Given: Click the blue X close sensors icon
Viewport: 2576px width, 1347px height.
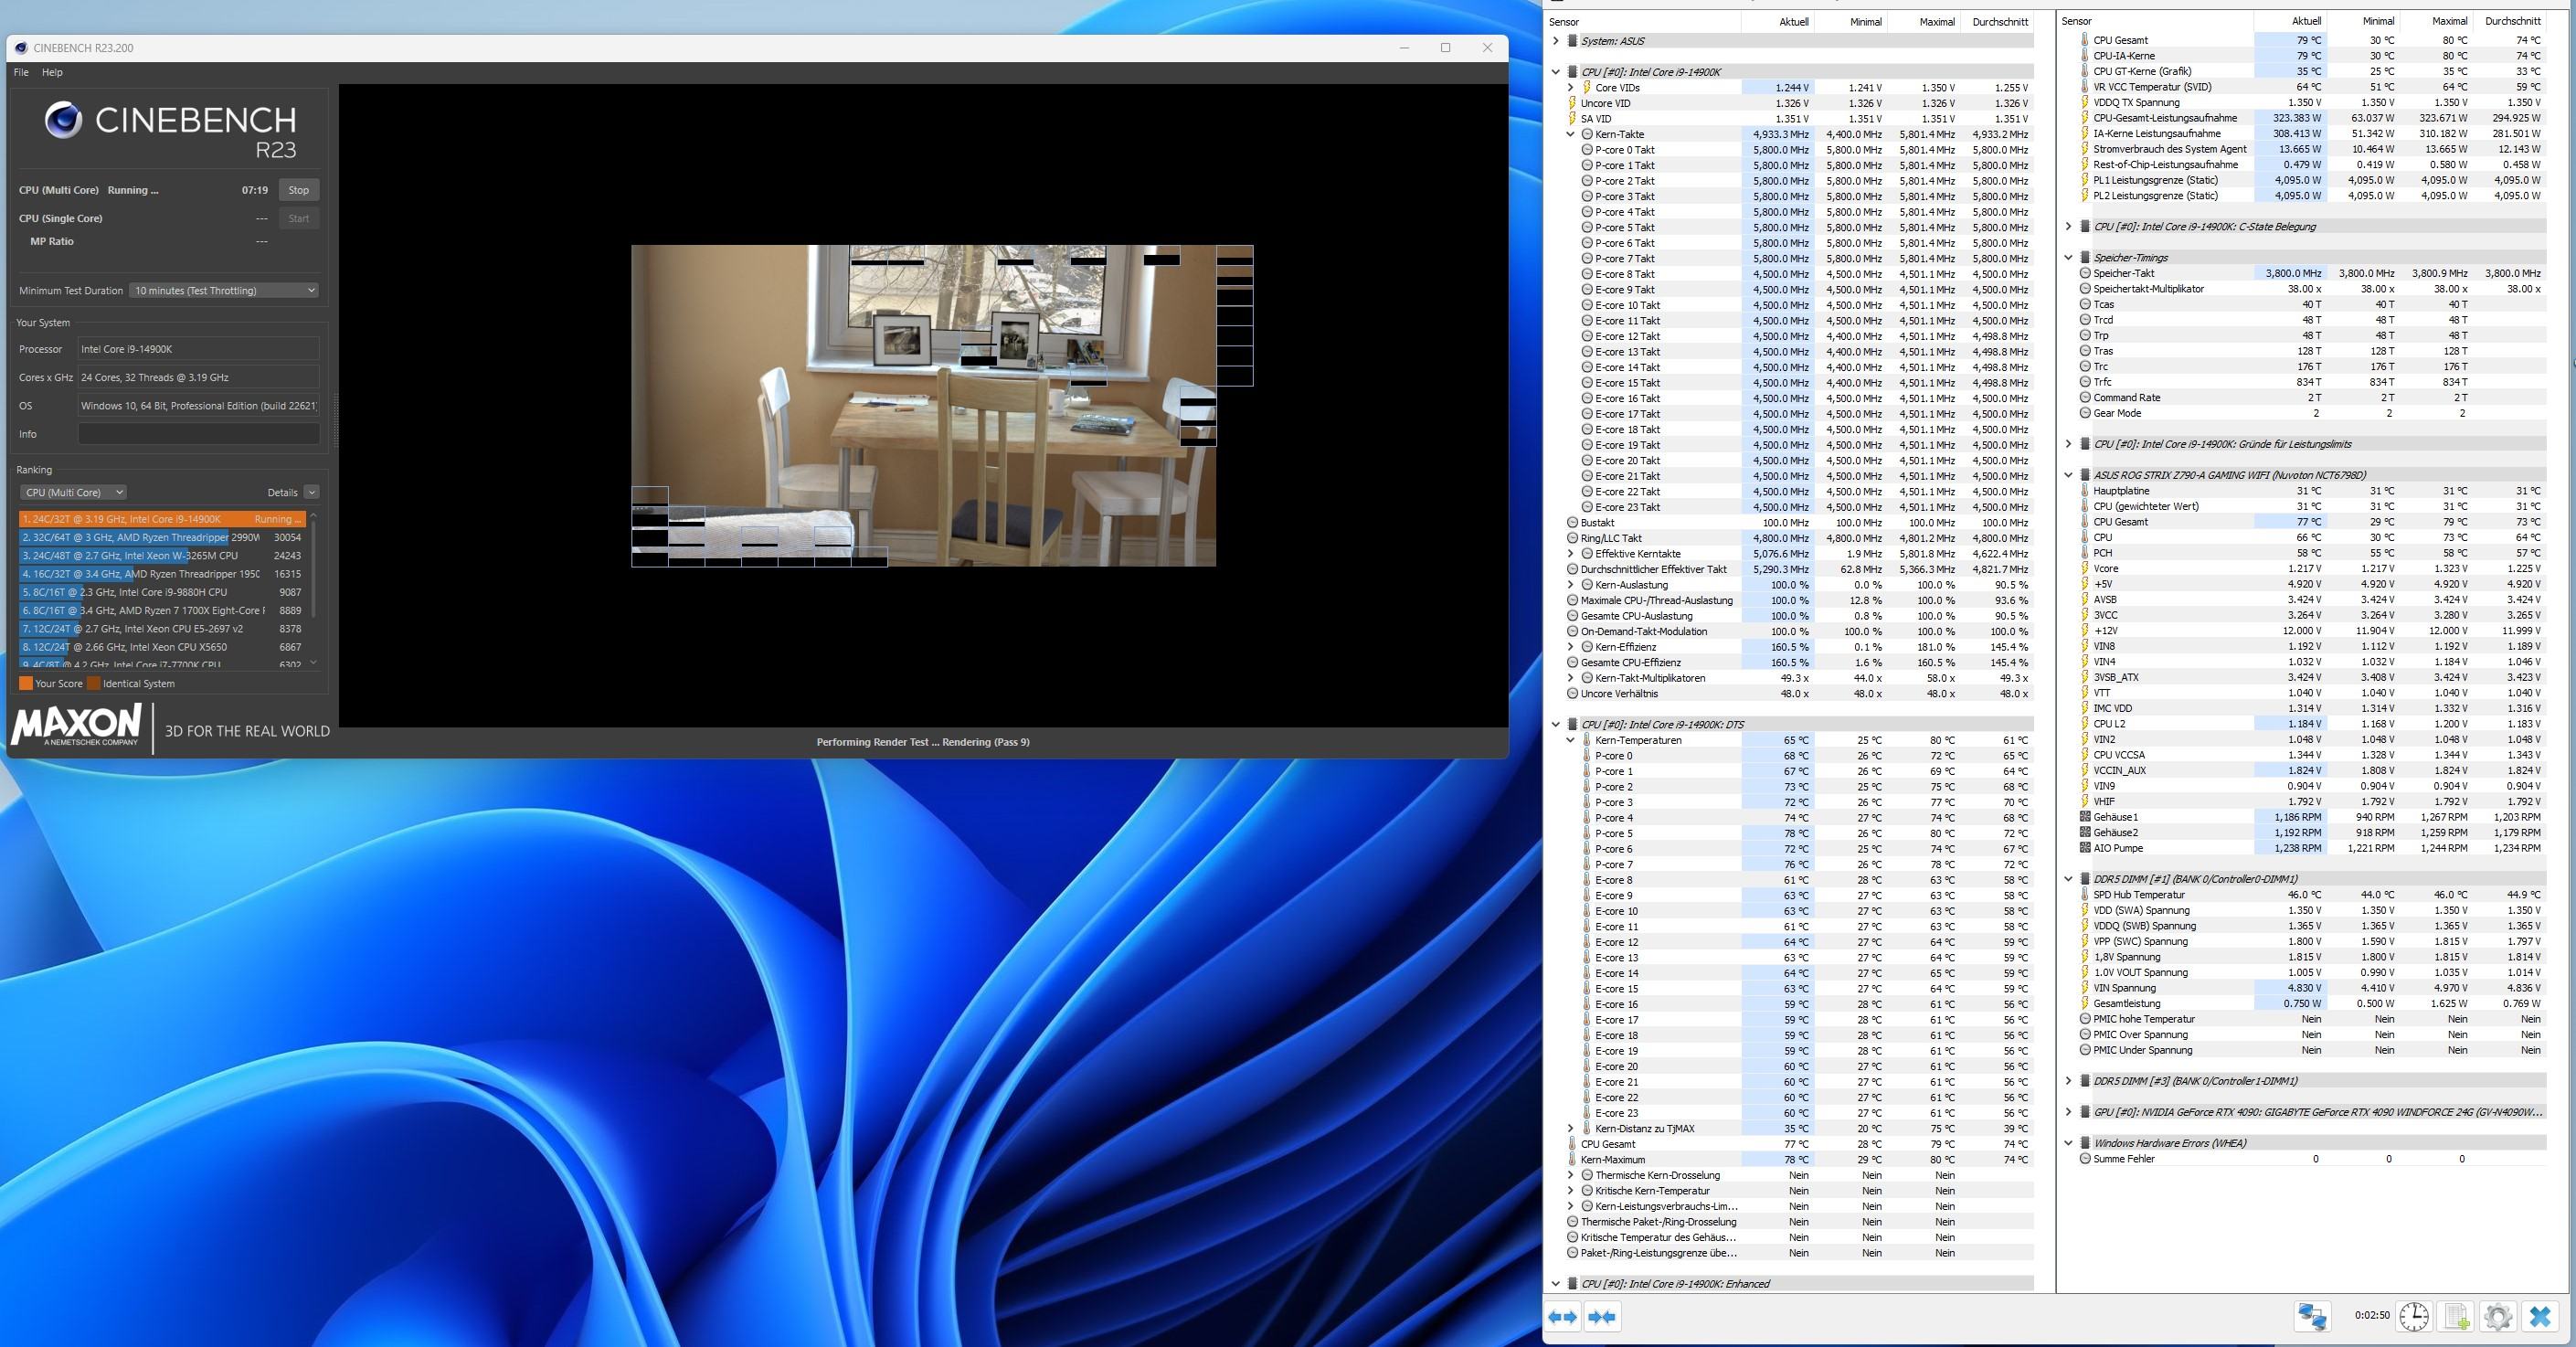Looking at the screenshot, I should point(2540,1316).
